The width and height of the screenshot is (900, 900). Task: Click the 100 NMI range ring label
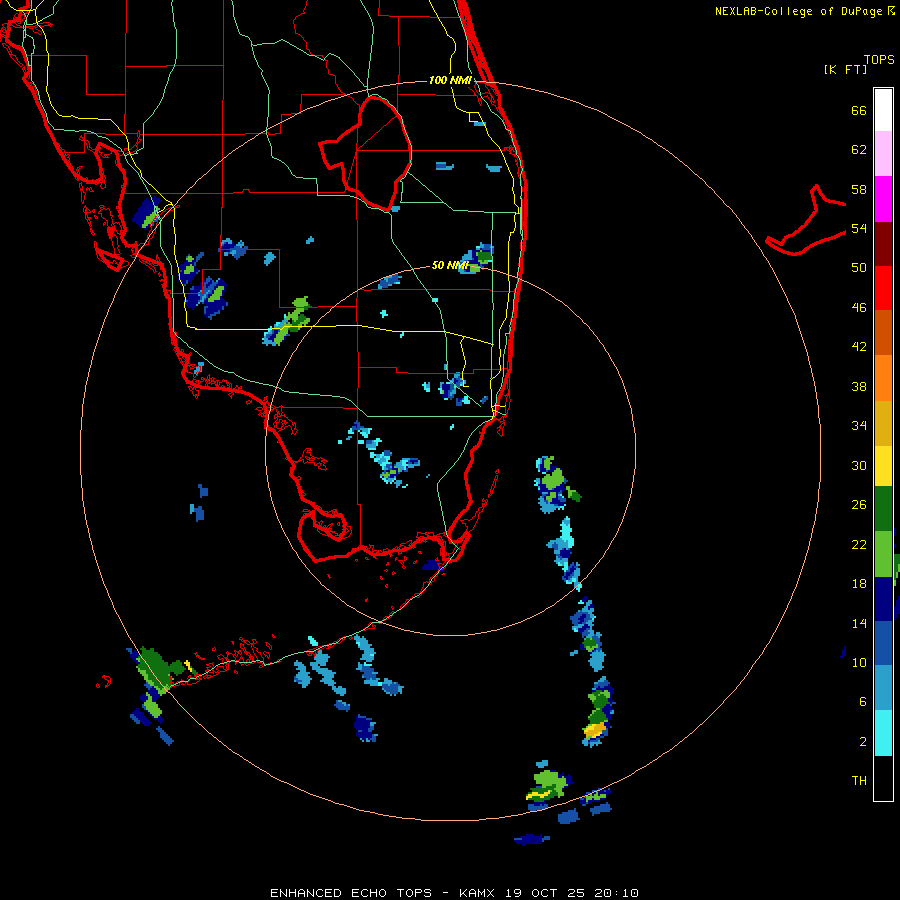450,80
